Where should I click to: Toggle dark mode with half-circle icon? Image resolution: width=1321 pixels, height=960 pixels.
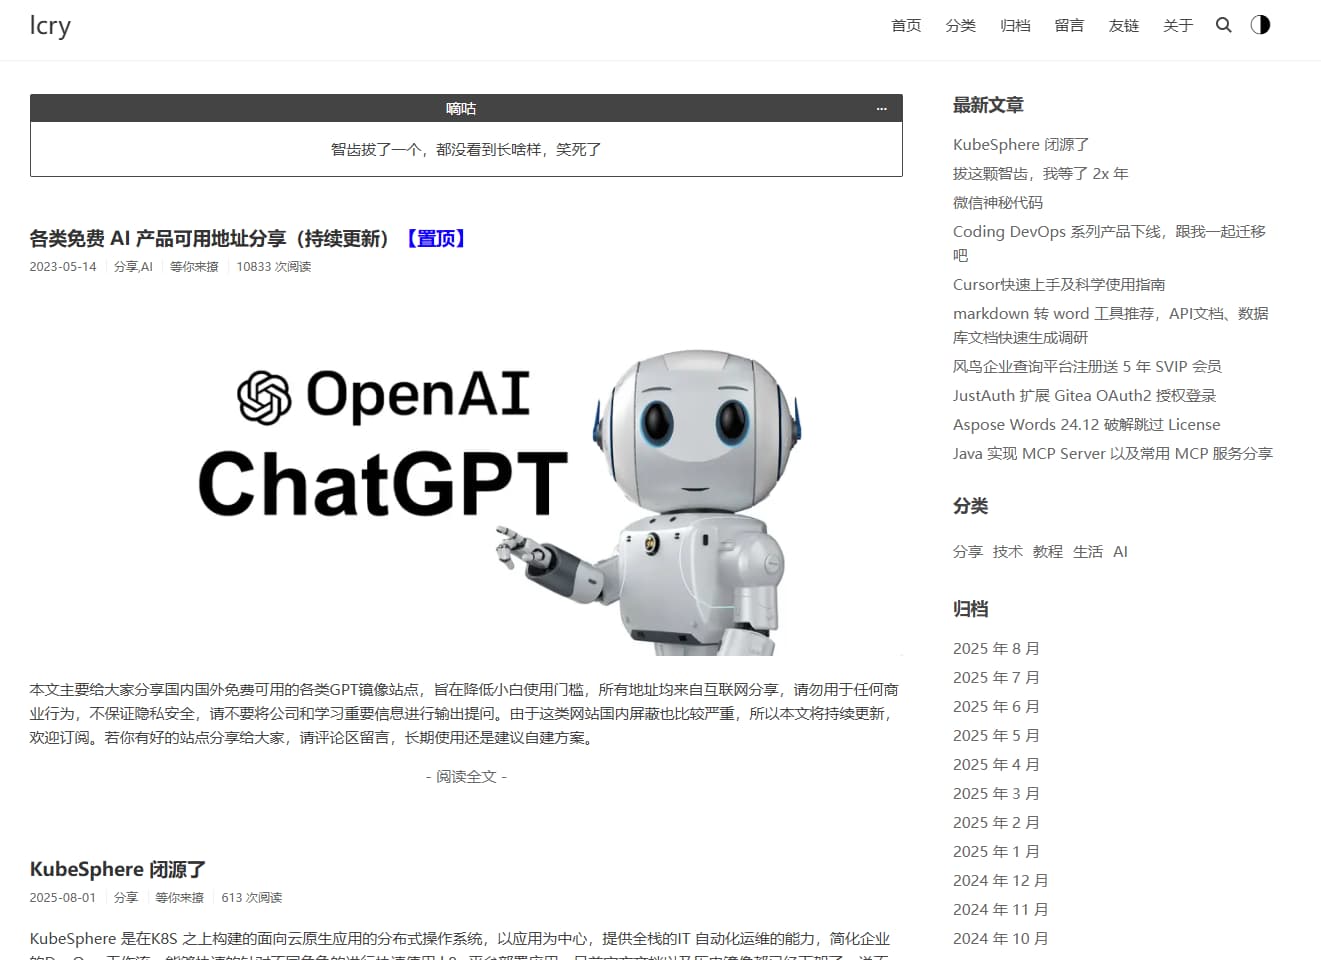[1260, 25]
